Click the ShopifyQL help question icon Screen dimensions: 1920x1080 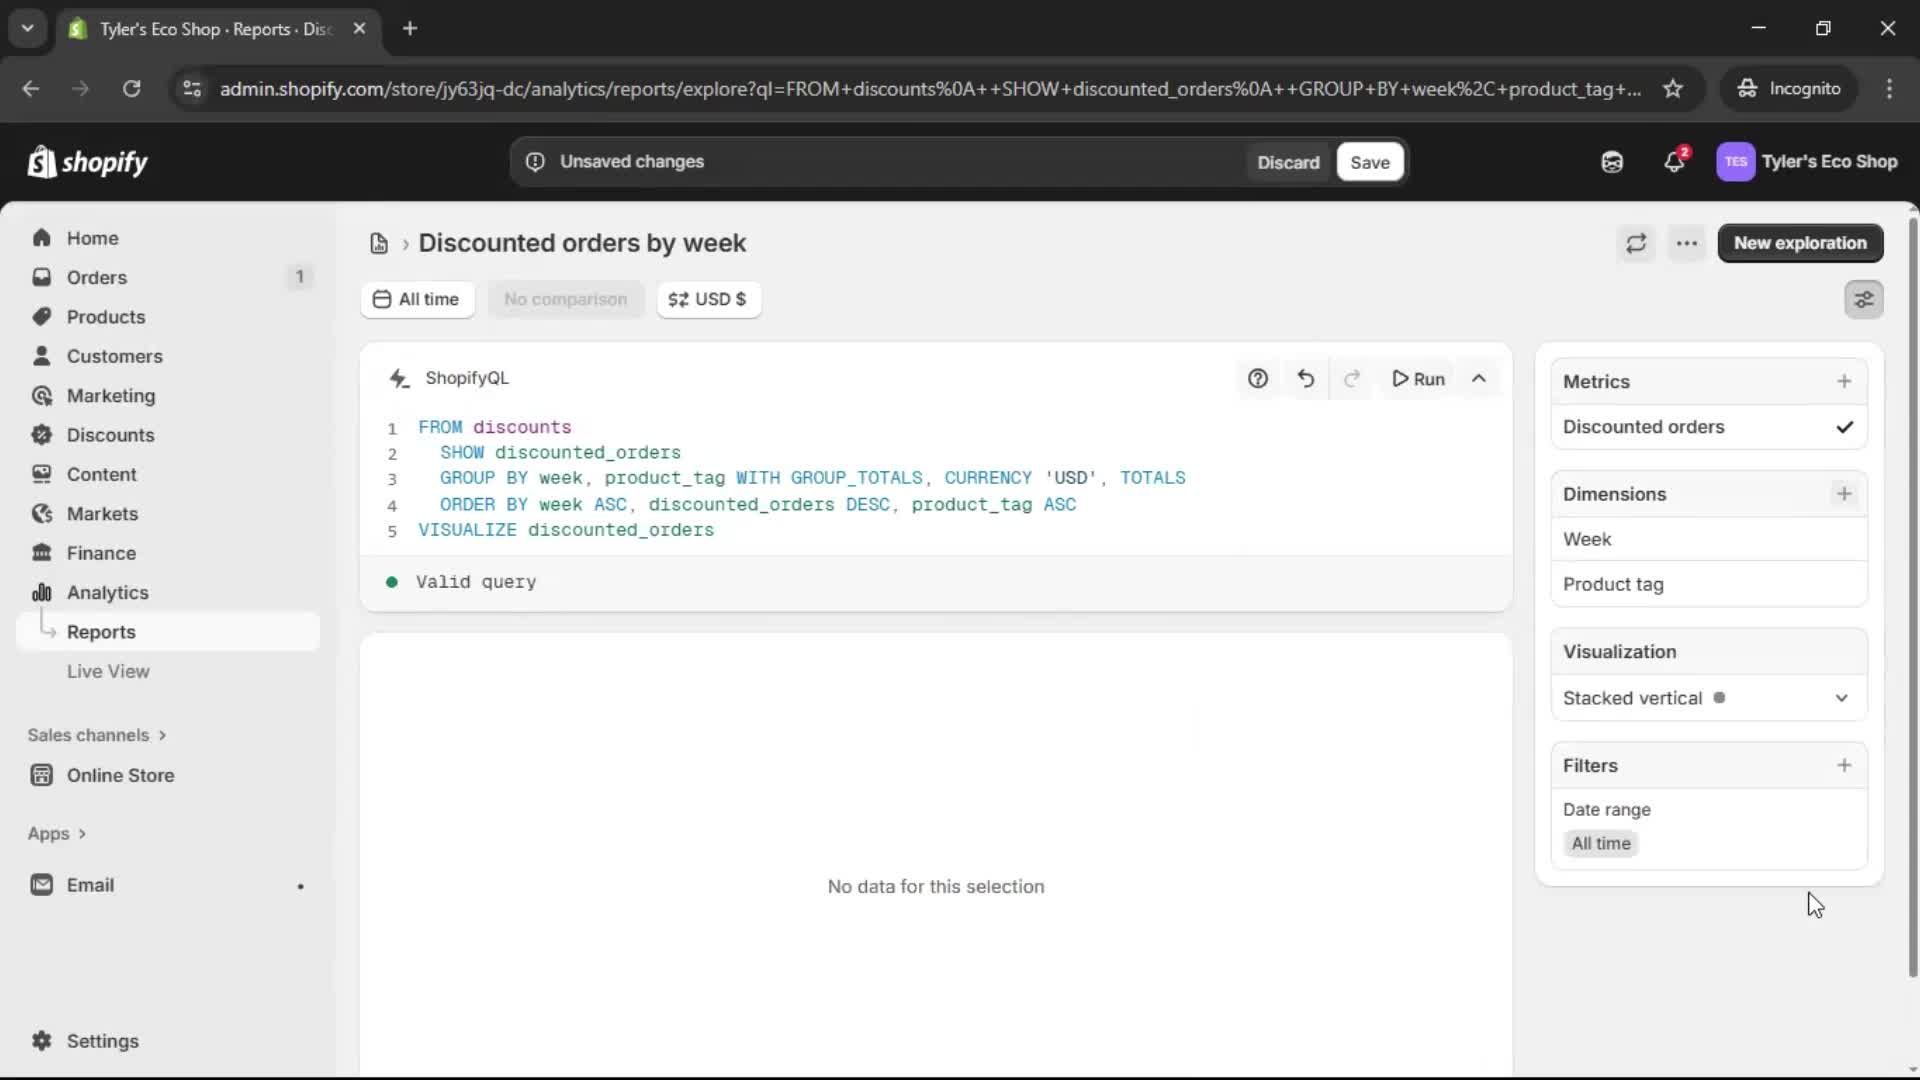tap(1258, 379)
